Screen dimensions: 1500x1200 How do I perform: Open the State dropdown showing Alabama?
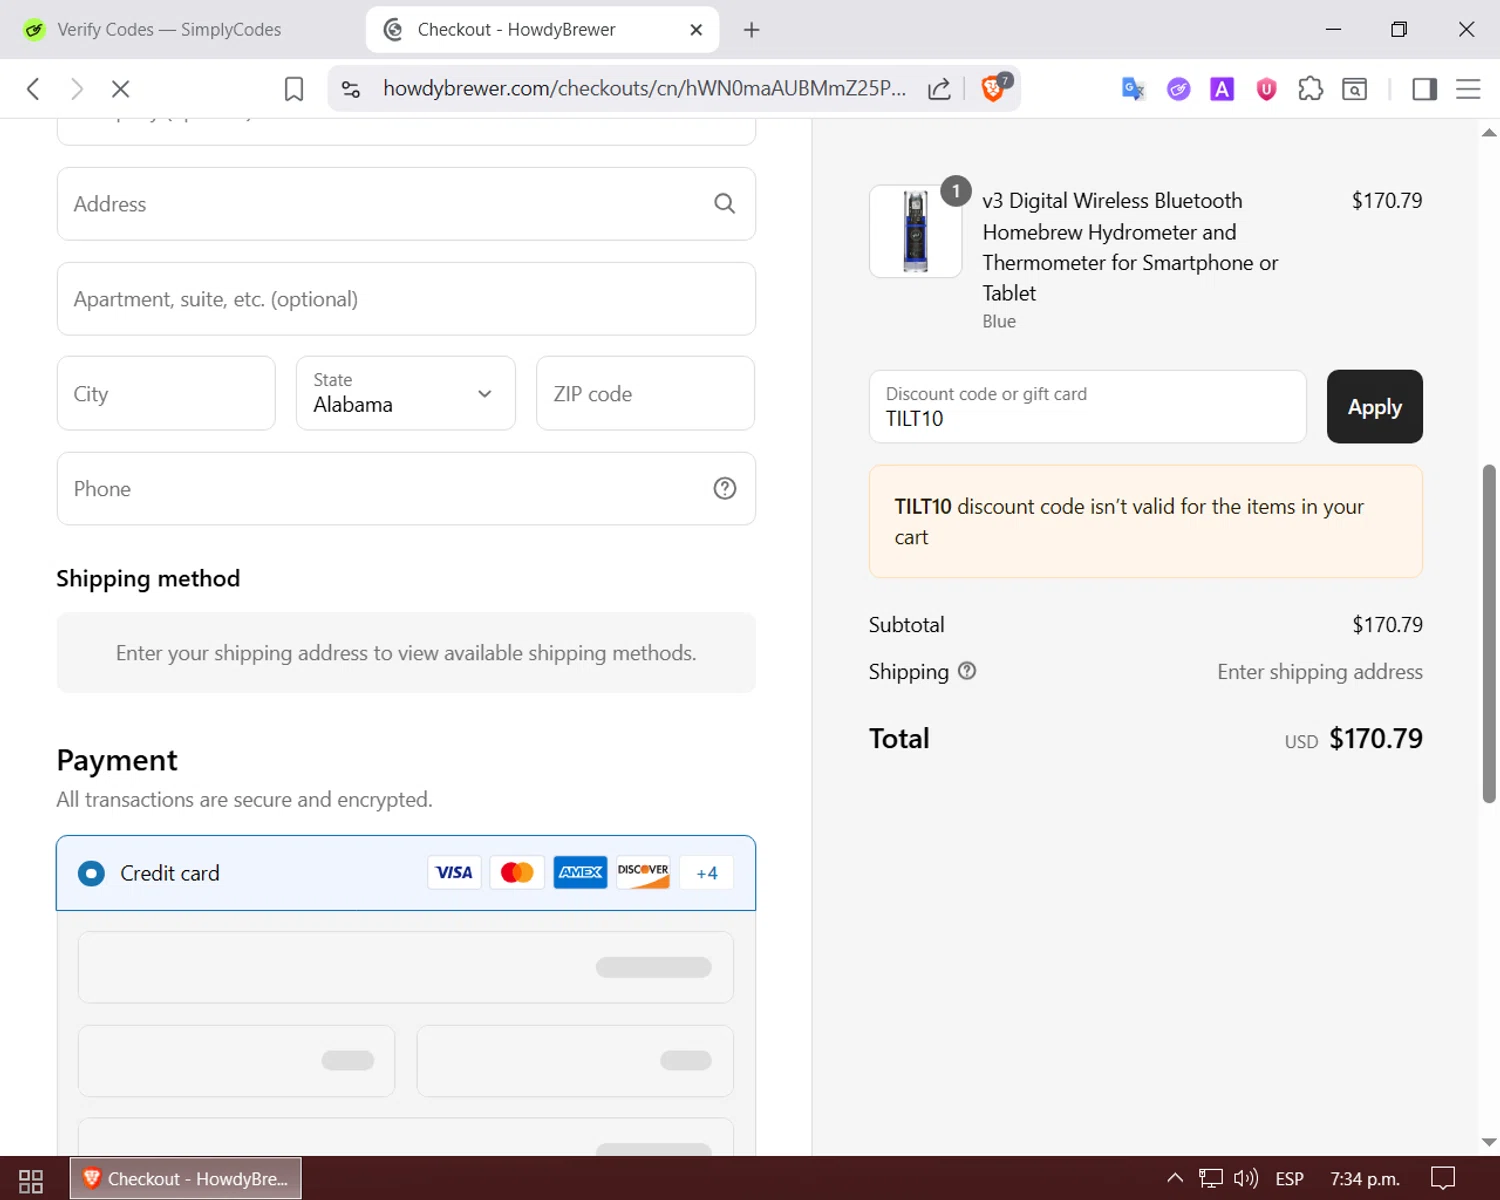coord(406,393)
